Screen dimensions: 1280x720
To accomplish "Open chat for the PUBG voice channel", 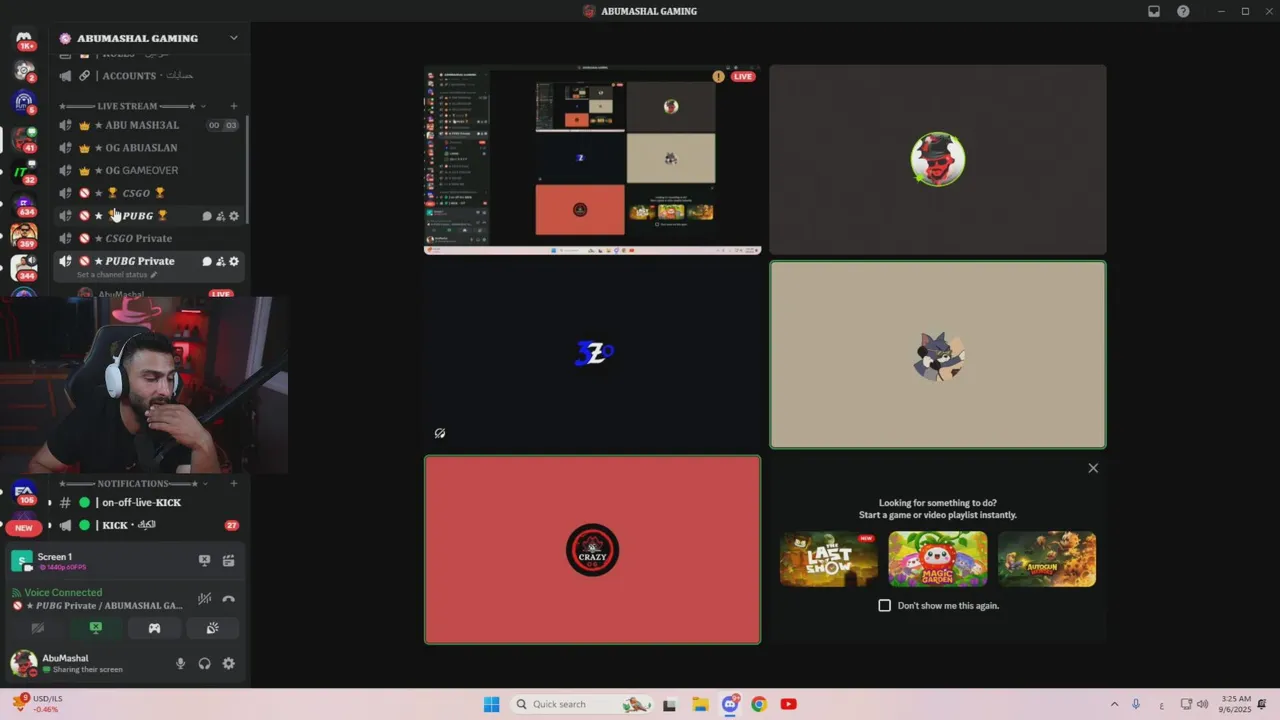I will coord(207,216).
